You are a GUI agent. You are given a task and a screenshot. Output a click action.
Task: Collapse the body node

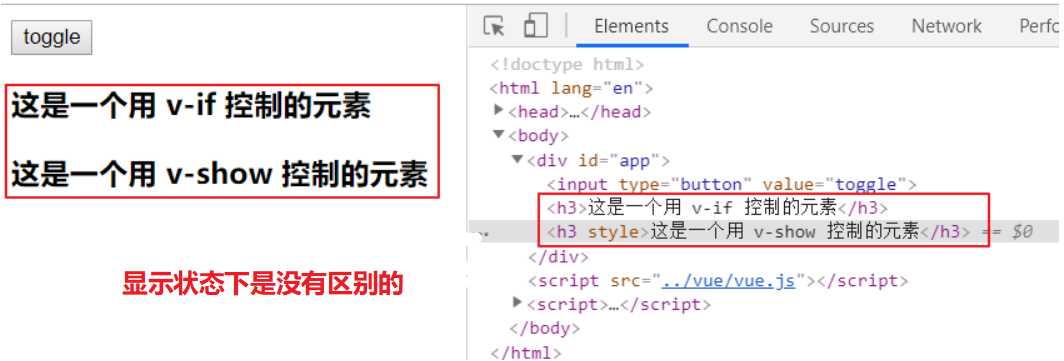click(x=499, y=135)
